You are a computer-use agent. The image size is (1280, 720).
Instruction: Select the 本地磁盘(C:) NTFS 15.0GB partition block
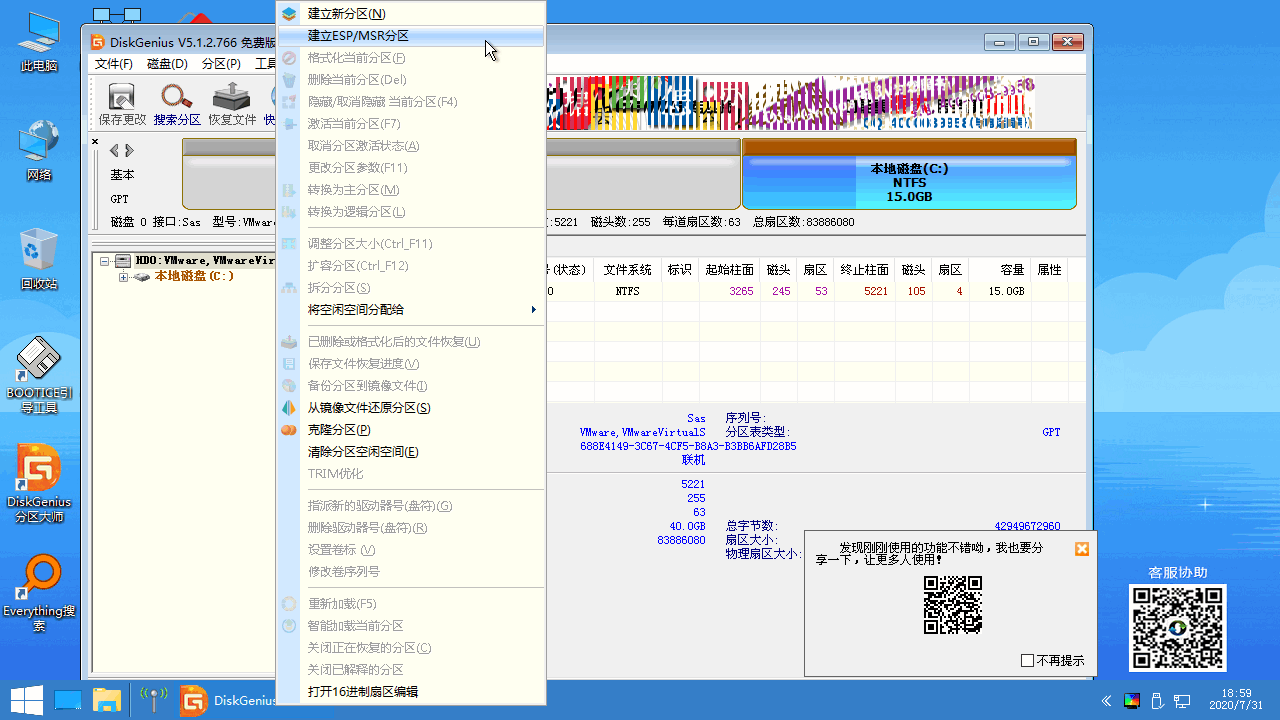(x=909, y=174)
